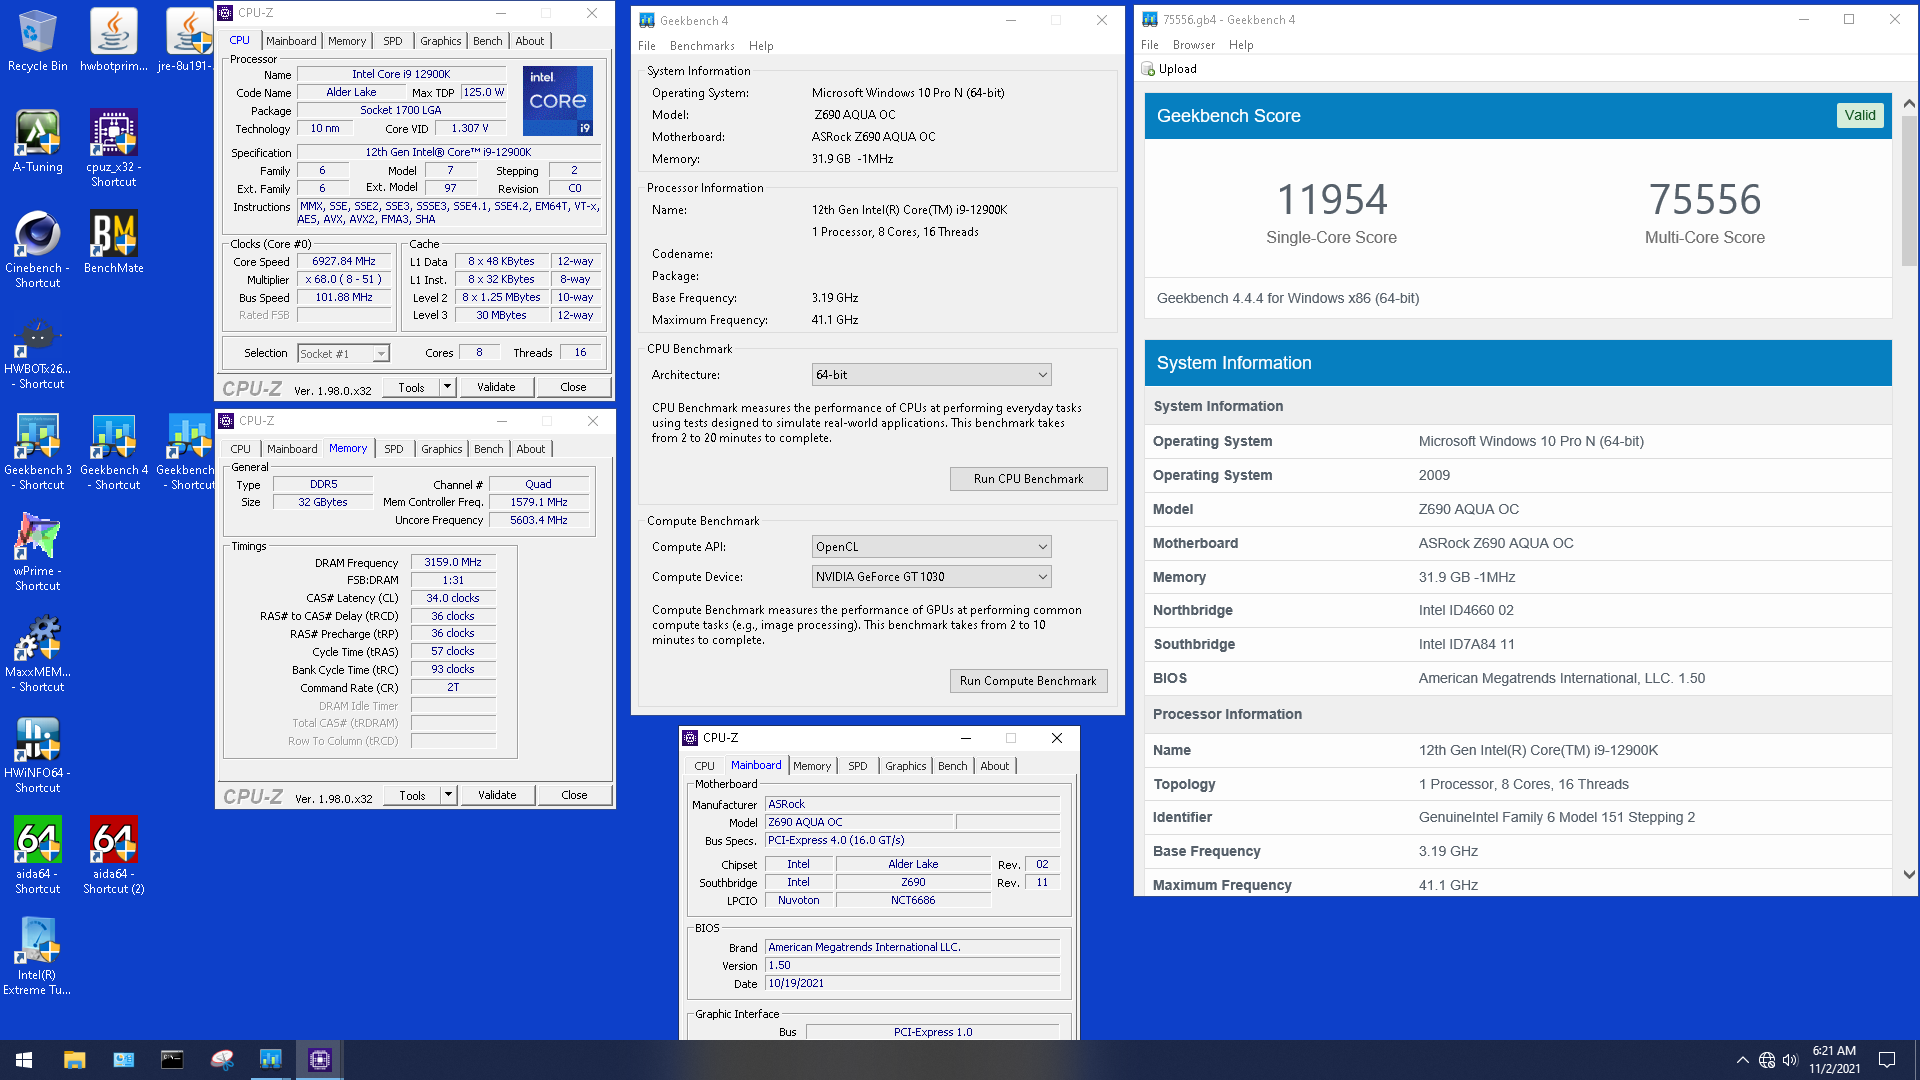
Task: Open aida64 Shortcut icon
Action: point(38,855)
